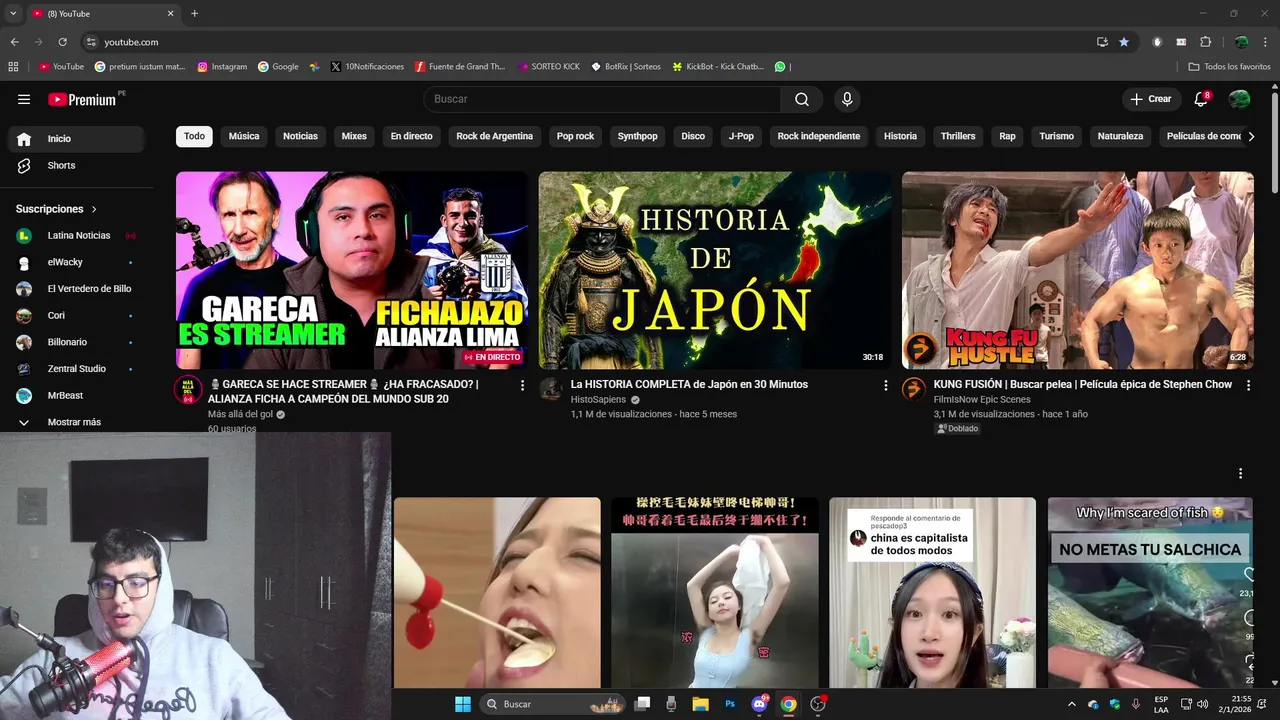
Task: Open the 'china es capitalista' Short
Action: coord(932,593)
